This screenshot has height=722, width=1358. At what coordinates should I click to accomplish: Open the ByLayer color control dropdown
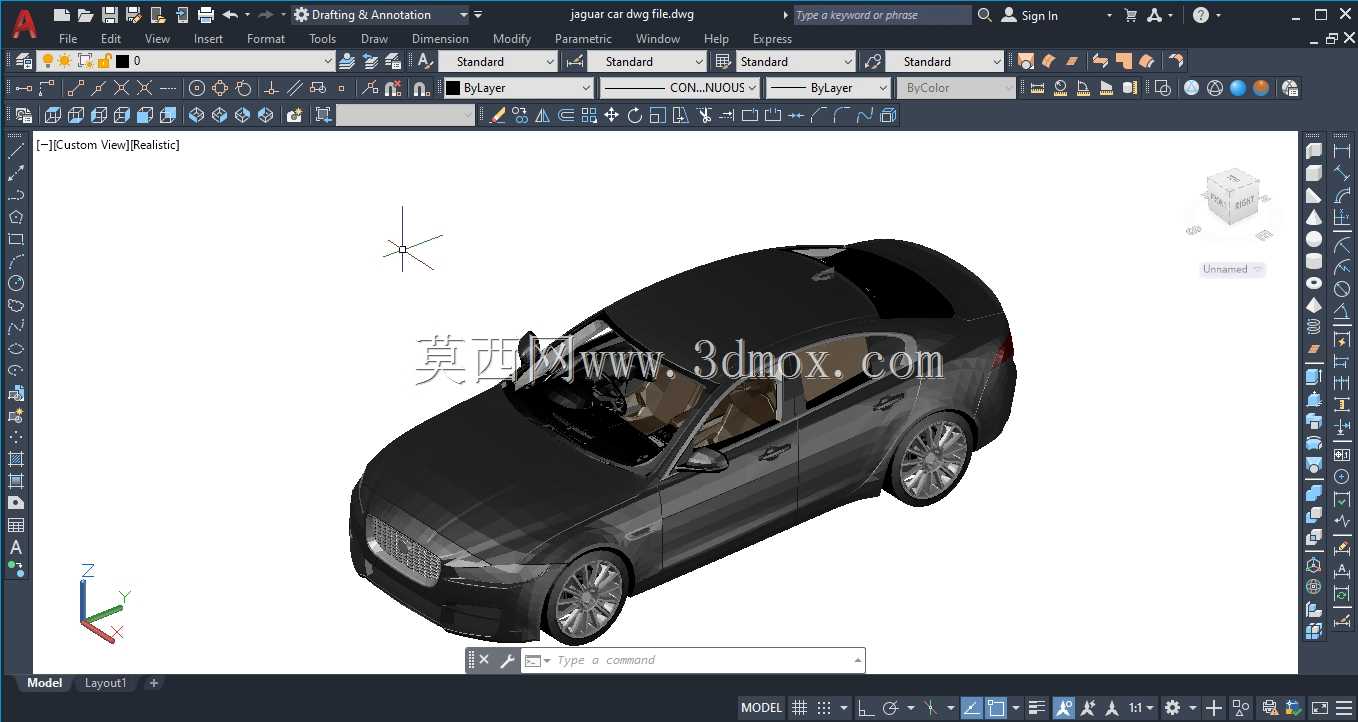tap(519, 88)
